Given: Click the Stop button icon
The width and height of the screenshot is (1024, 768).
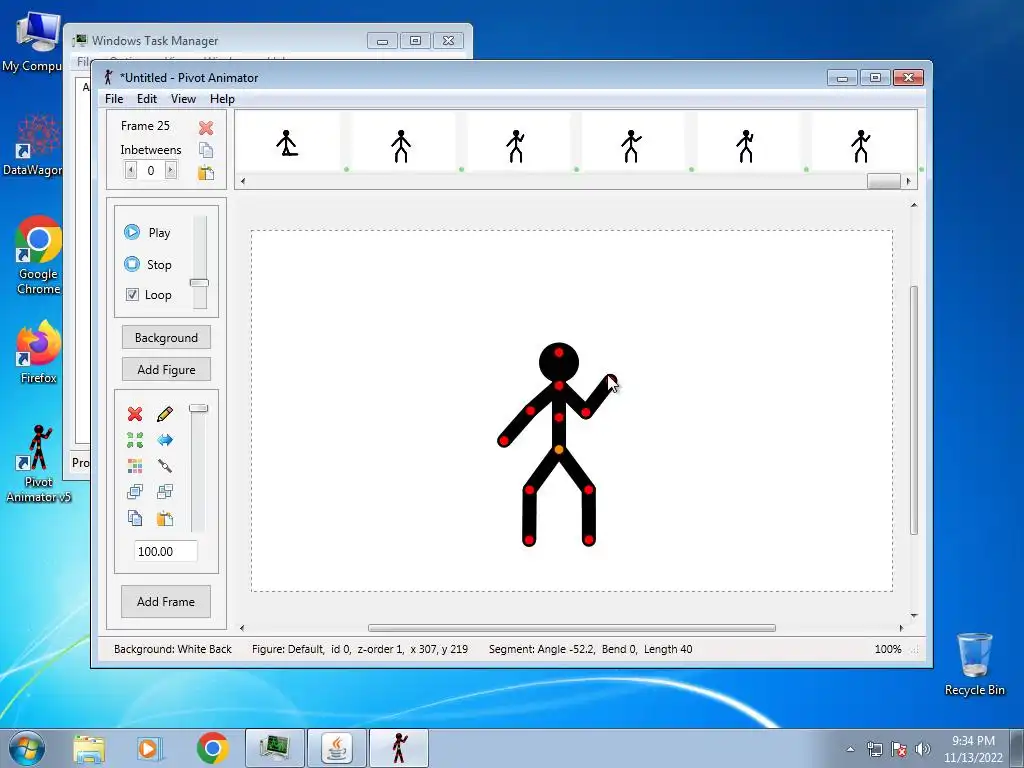Looking at the screenshot, I should tap(132, 264).
